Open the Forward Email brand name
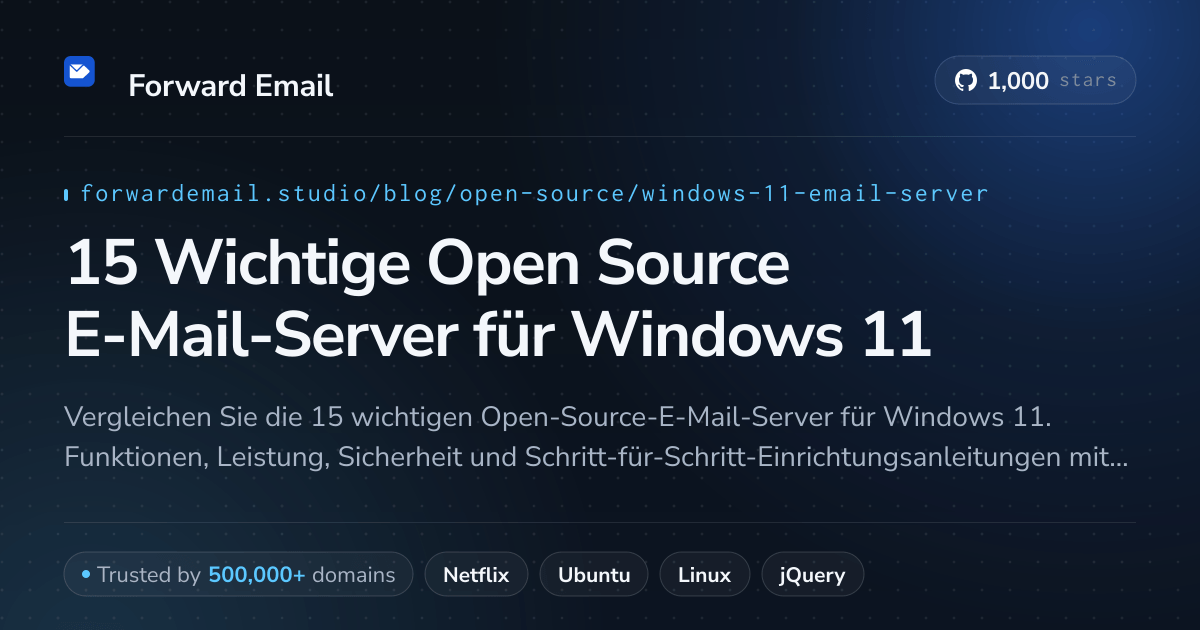Image resolution: width=1200 pixels, height=630 pixels. click(231, 86)
